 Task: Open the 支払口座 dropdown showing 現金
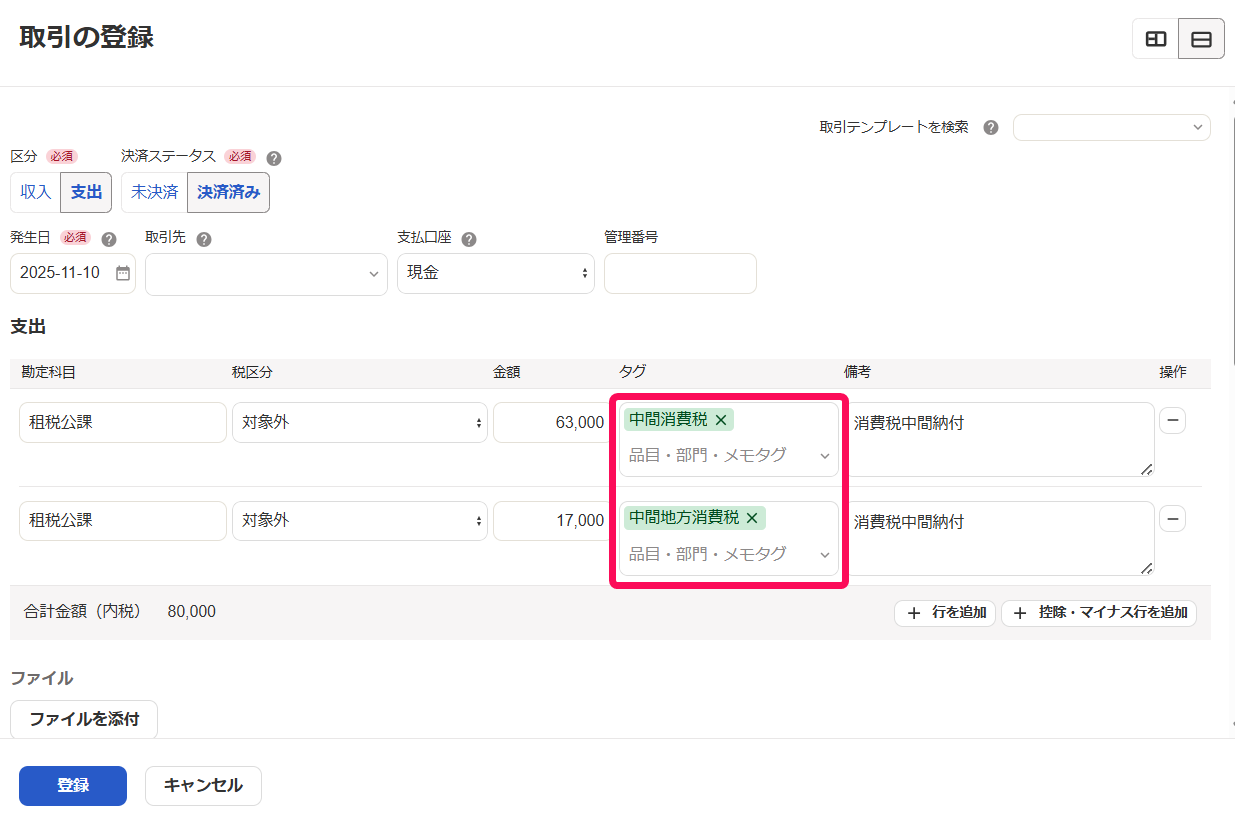pos(496,273)
